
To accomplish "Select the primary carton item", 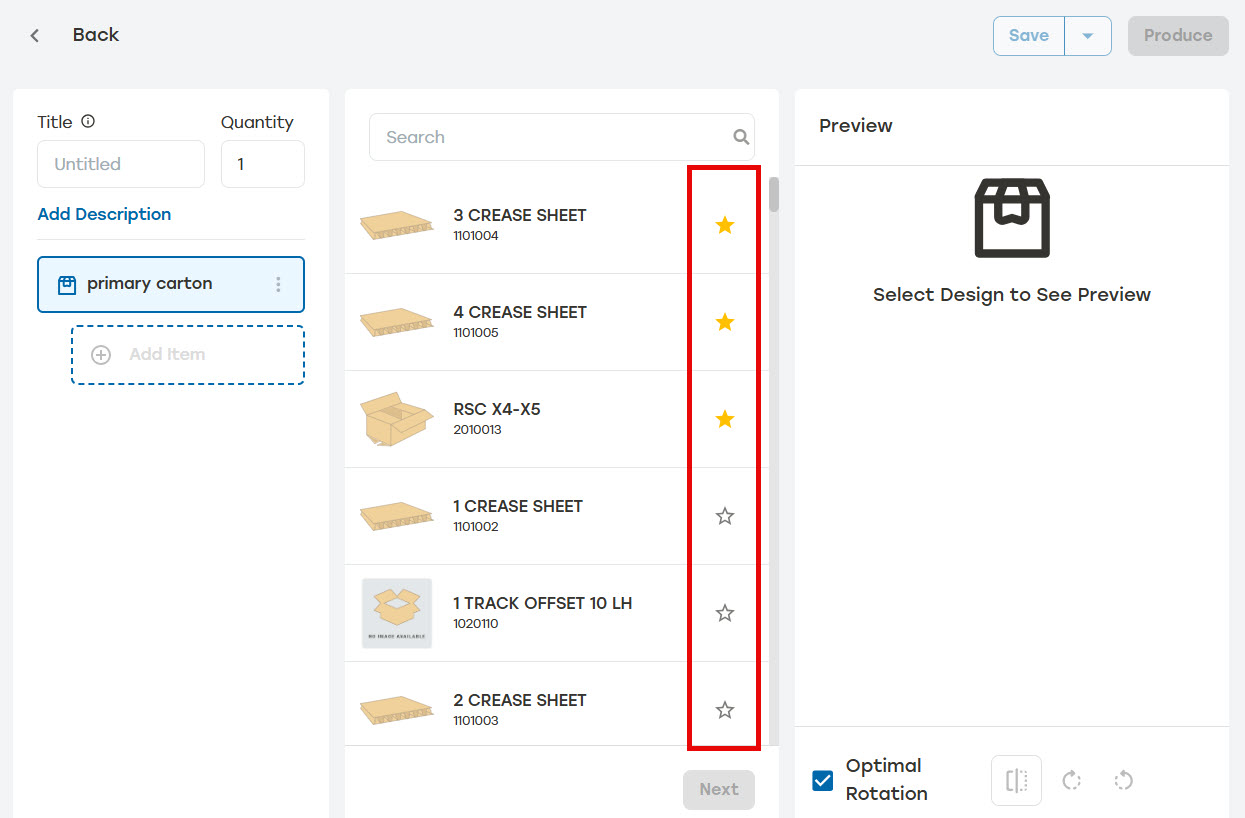I will click(171, 284).
